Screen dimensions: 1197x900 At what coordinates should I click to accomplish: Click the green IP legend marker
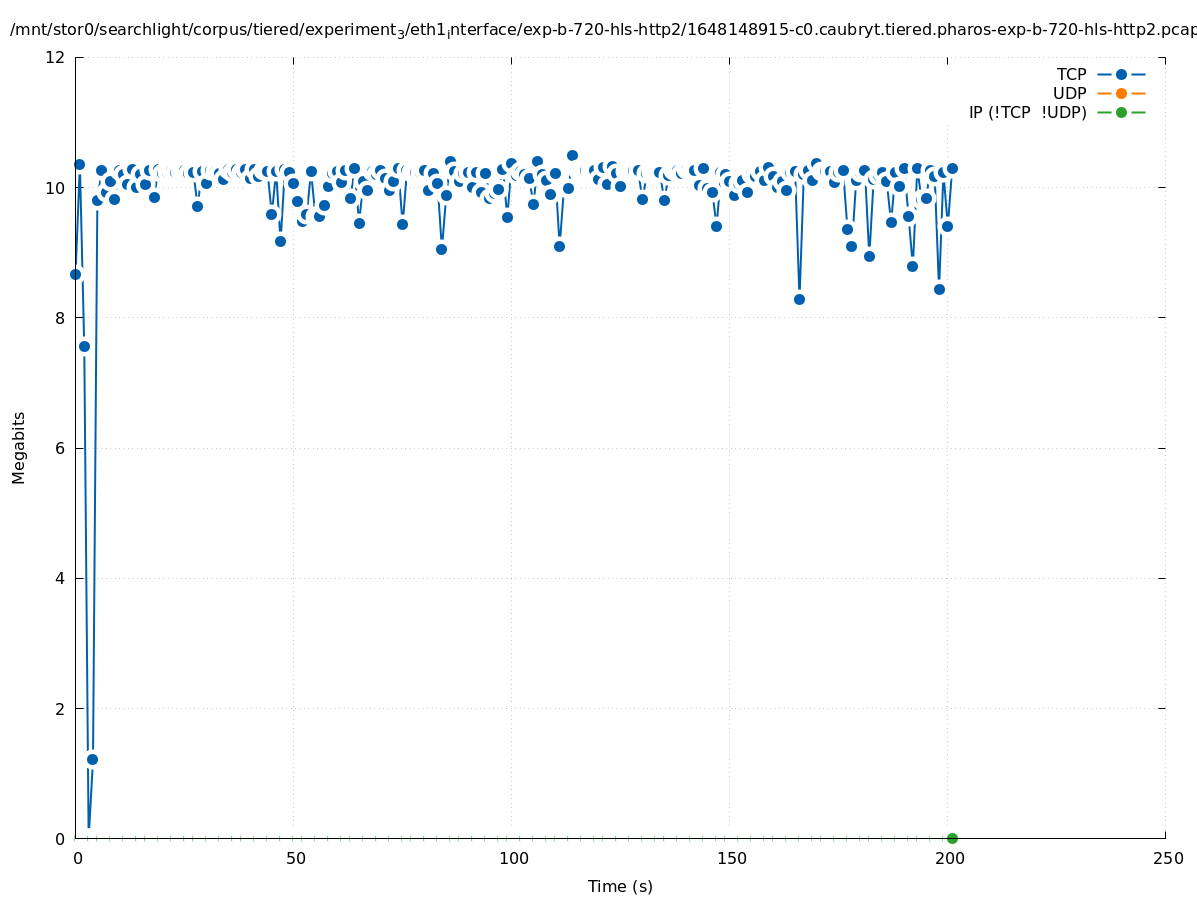coord(1121,112)
